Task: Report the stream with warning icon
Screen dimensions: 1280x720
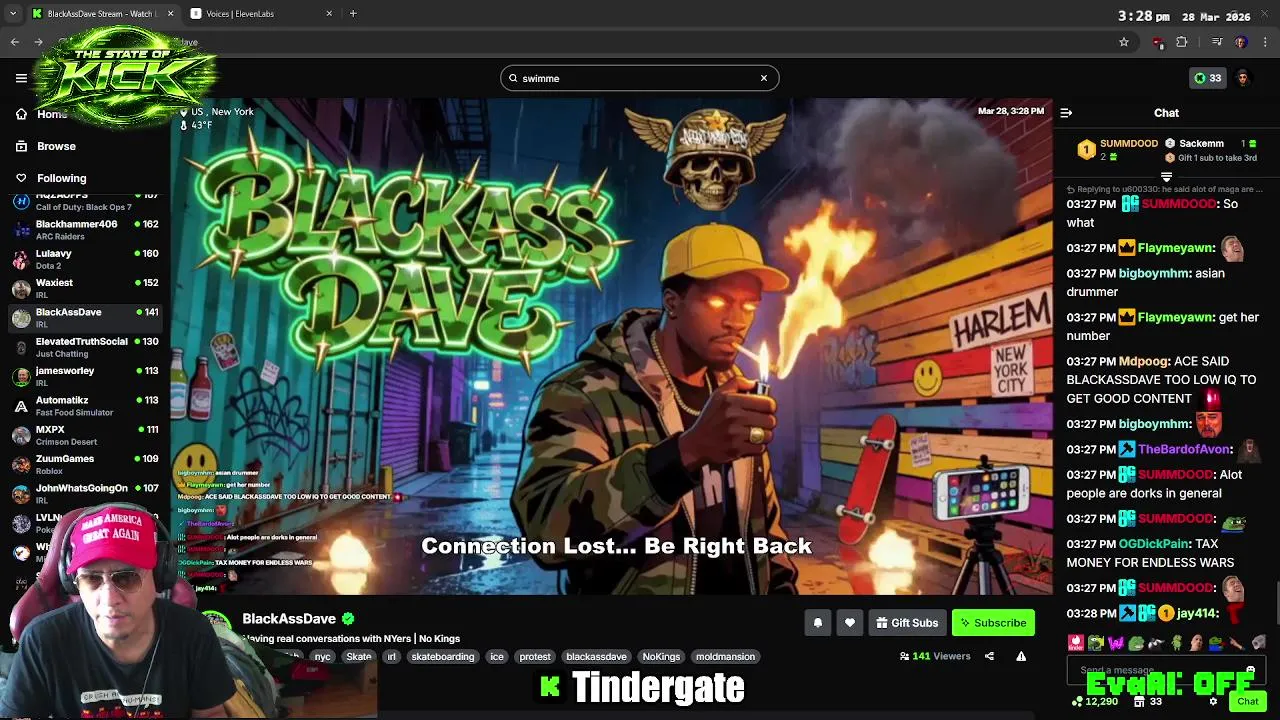Action: point(1021,657)
